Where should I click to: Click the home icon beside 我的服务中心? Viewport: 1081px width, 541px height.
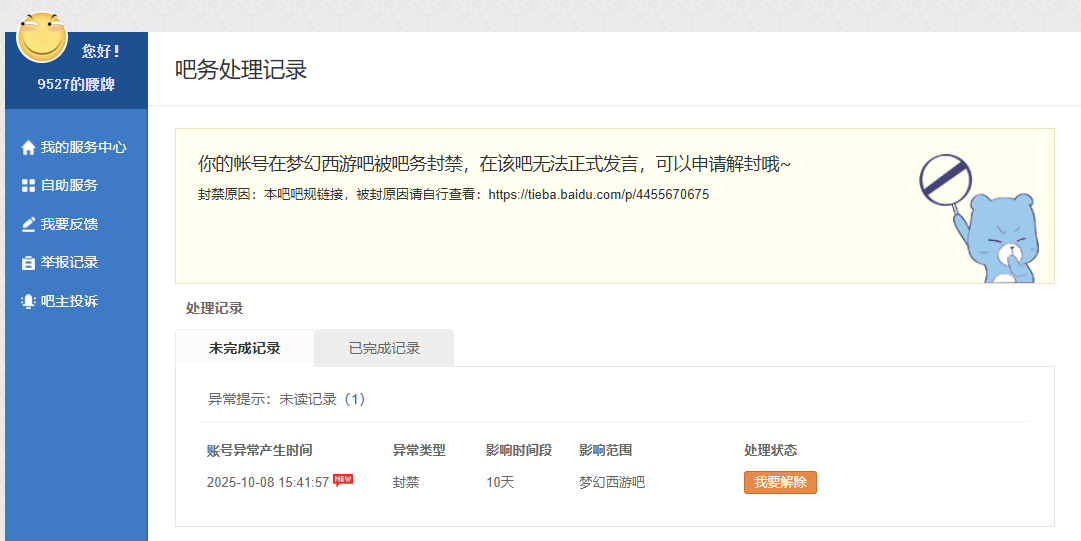pos(28,147)
